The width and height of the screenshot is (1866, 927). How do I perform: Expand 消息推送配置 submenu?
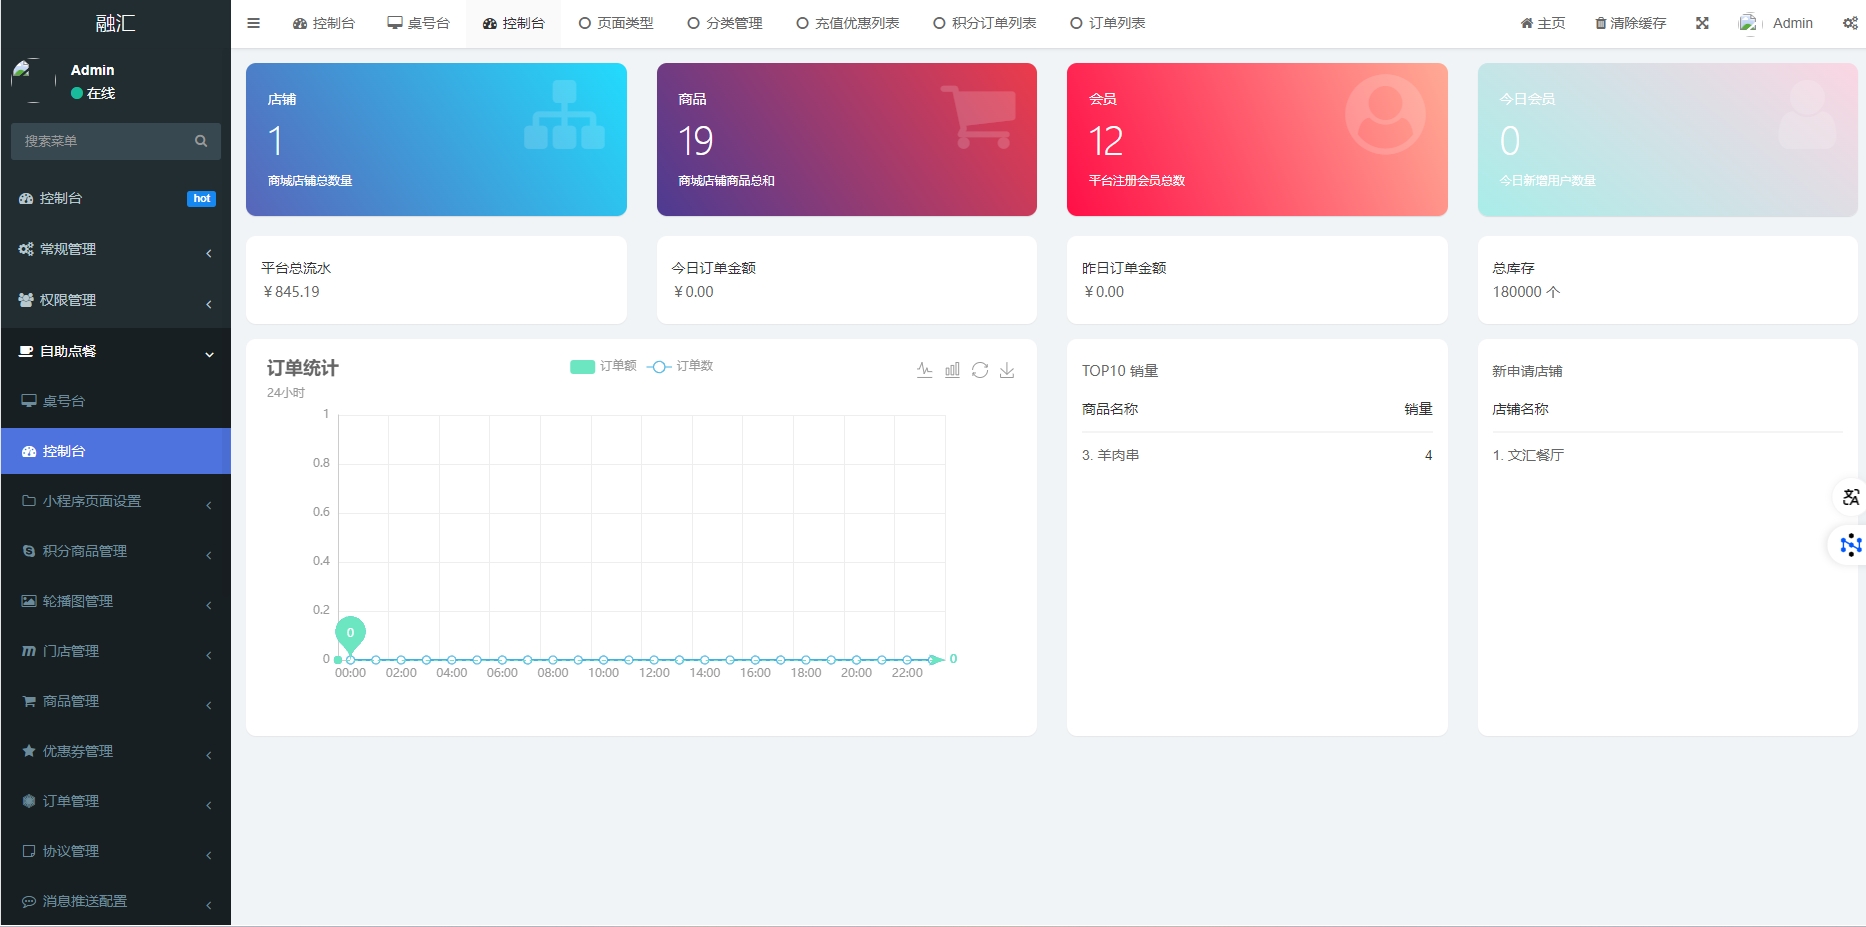click(116, 901)
